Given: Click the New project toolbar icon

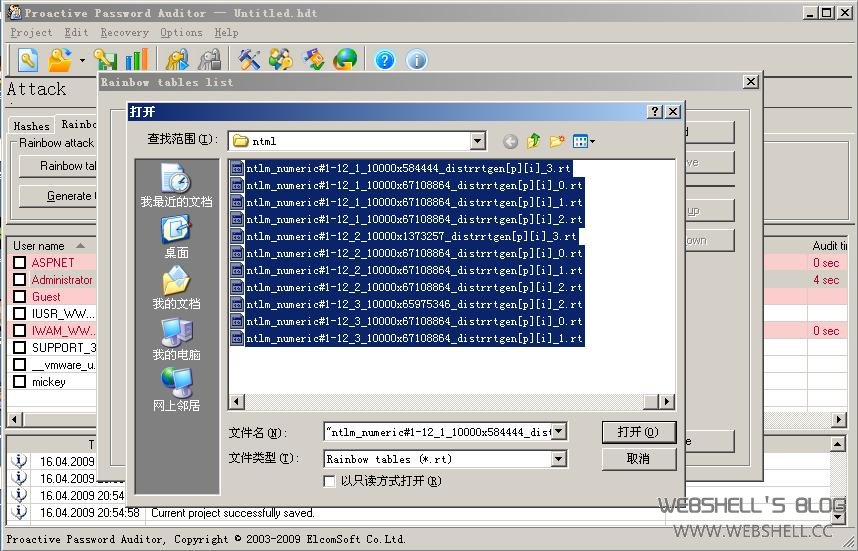Looking at the screenshot, I should point(28,60).
